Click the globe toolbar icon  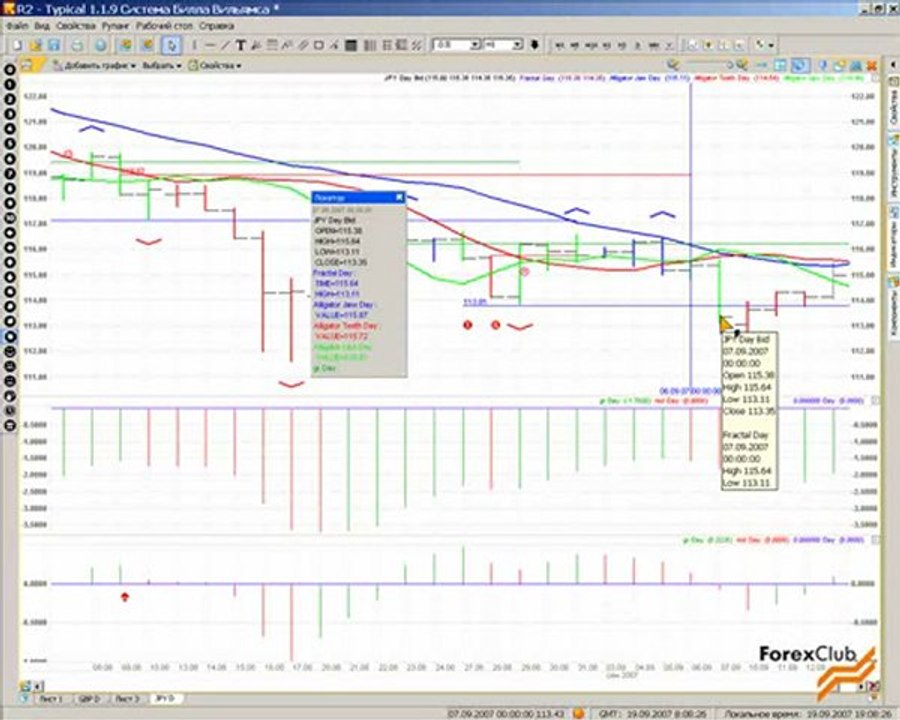pos(100,45)
